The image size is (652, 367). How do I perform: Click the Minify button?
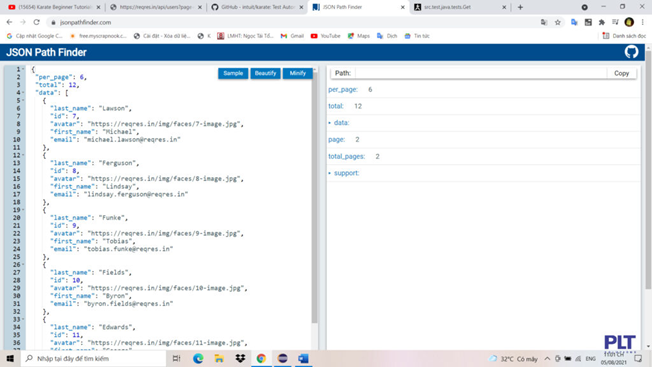click(x=298, y=73)
